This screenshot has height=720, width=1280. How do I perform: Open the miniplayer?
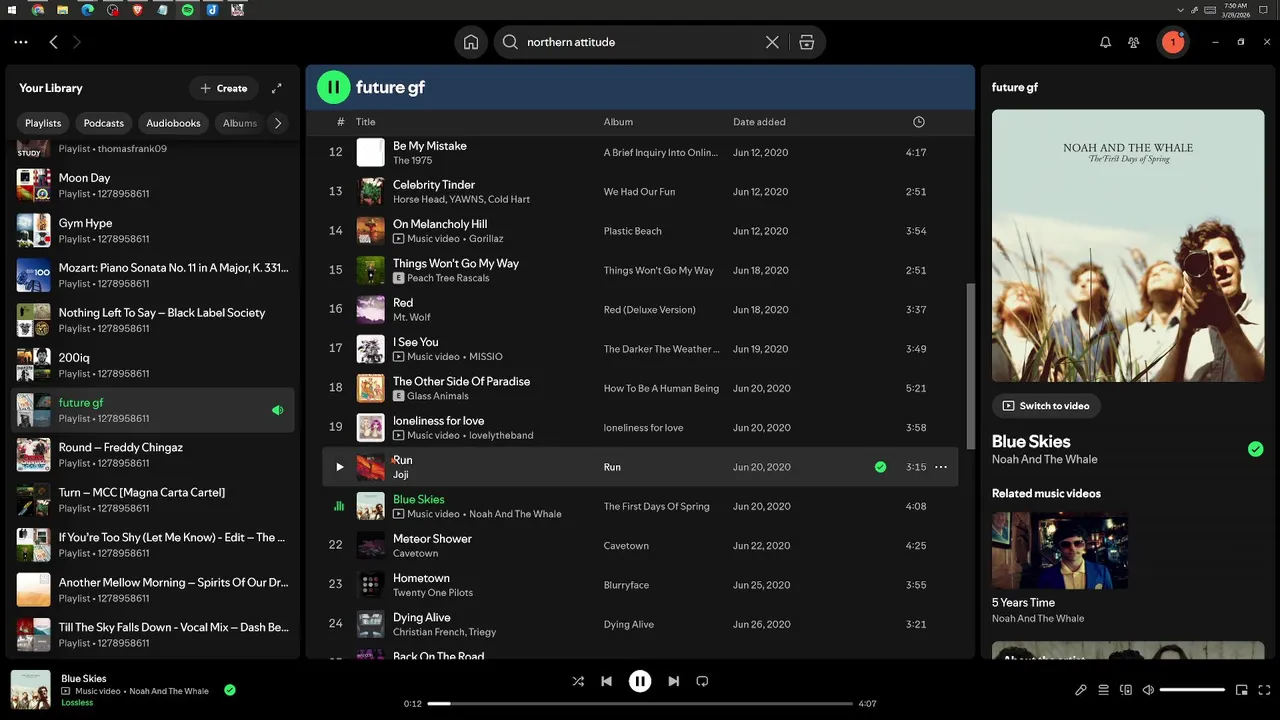tap(1242, 690)
